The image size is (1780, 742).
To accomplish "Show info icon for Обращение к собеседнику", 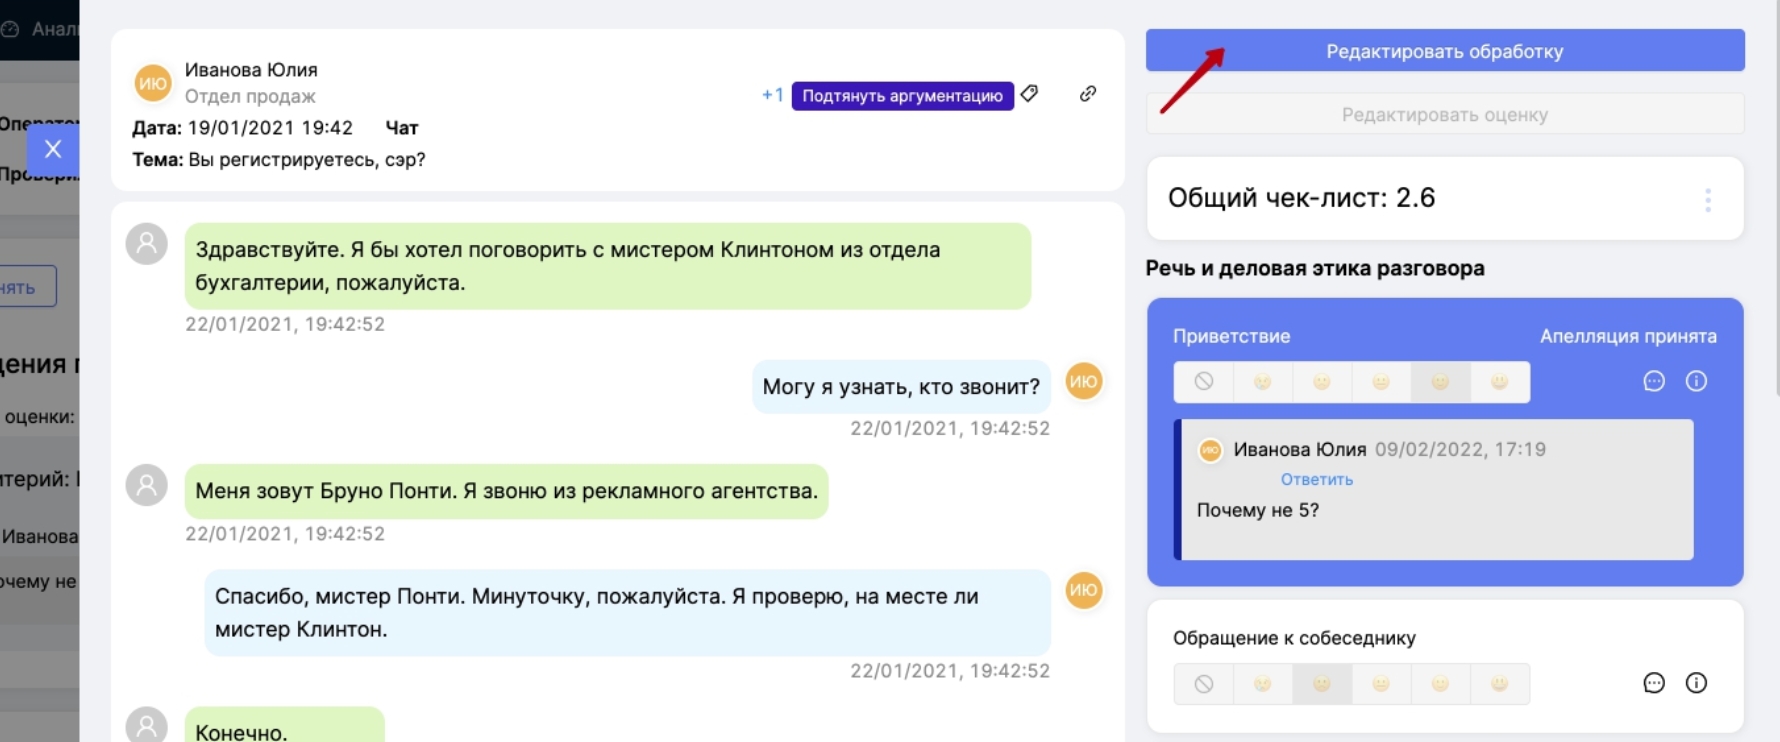I will click(1696, 683).
